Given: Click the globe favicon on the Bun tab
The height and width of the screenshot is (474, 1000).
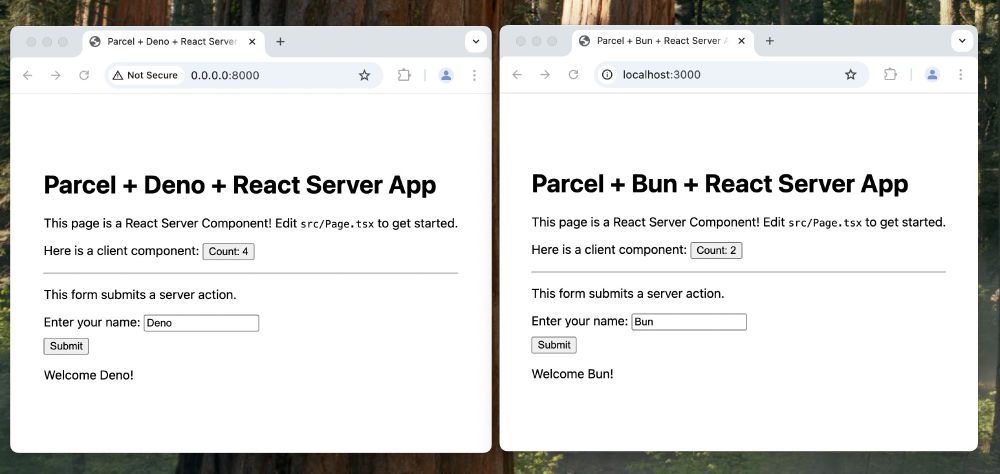Looking at the screenshot, I should click(584, 41).
